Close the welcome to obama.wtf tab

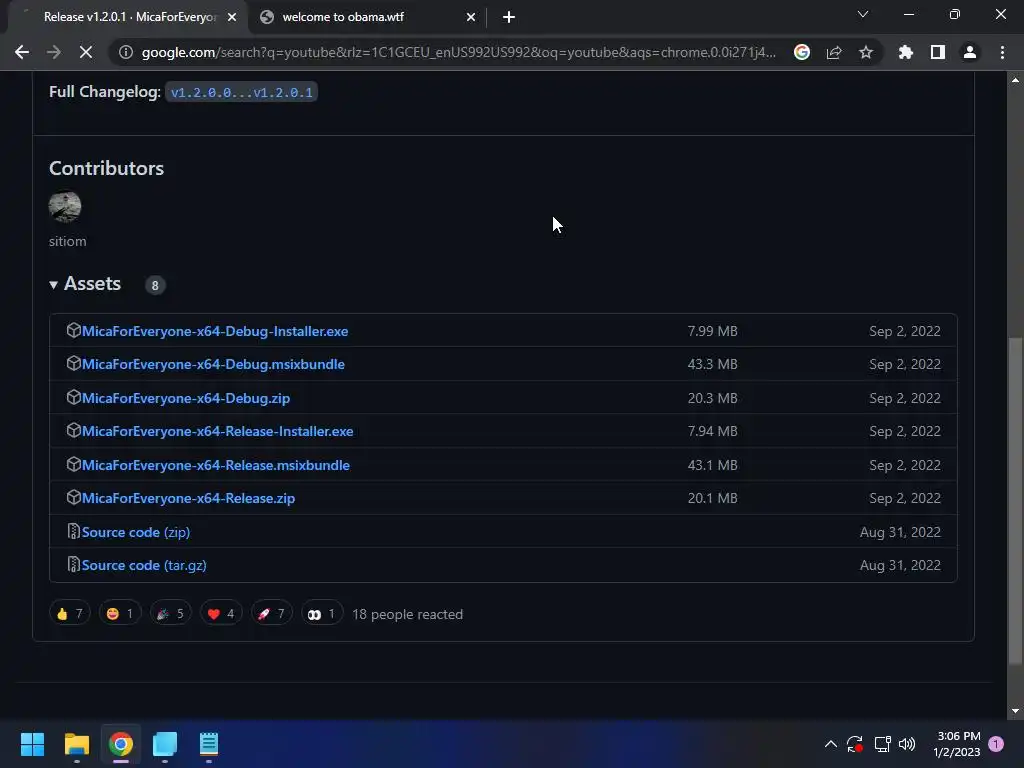coord(471,17)
